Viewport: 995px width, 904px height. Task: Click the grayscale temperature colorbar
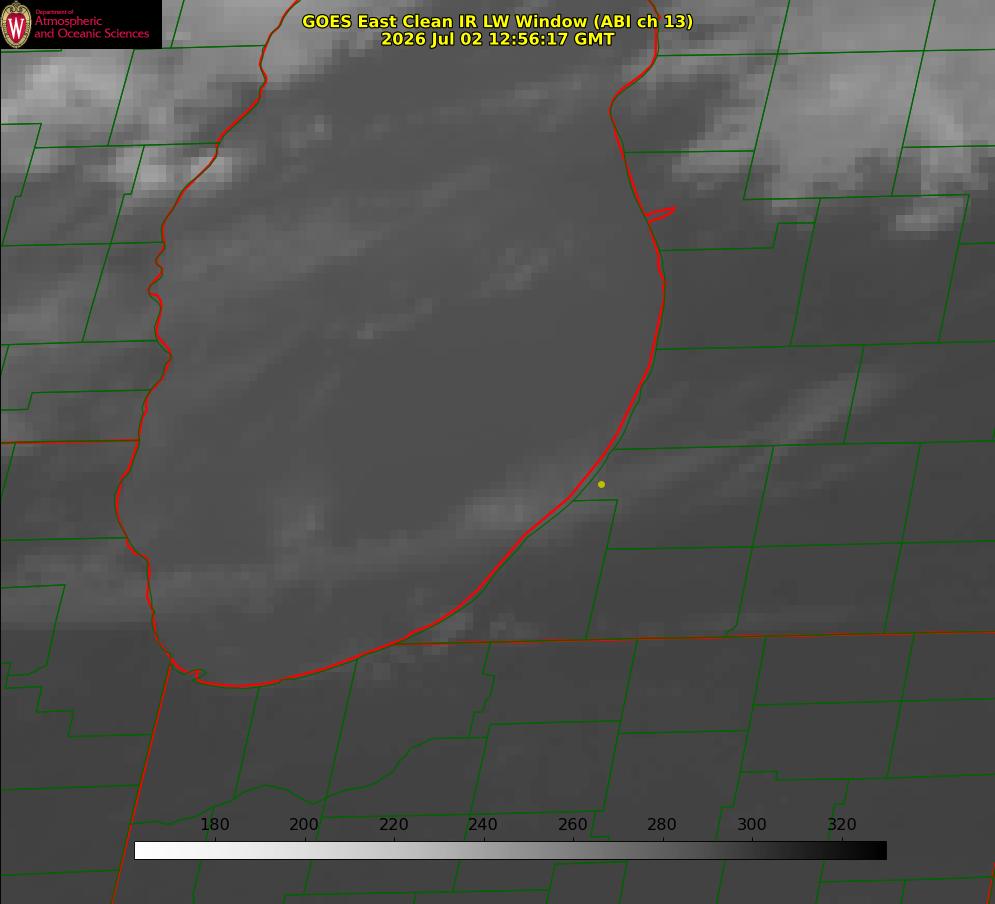pos(510,850)
